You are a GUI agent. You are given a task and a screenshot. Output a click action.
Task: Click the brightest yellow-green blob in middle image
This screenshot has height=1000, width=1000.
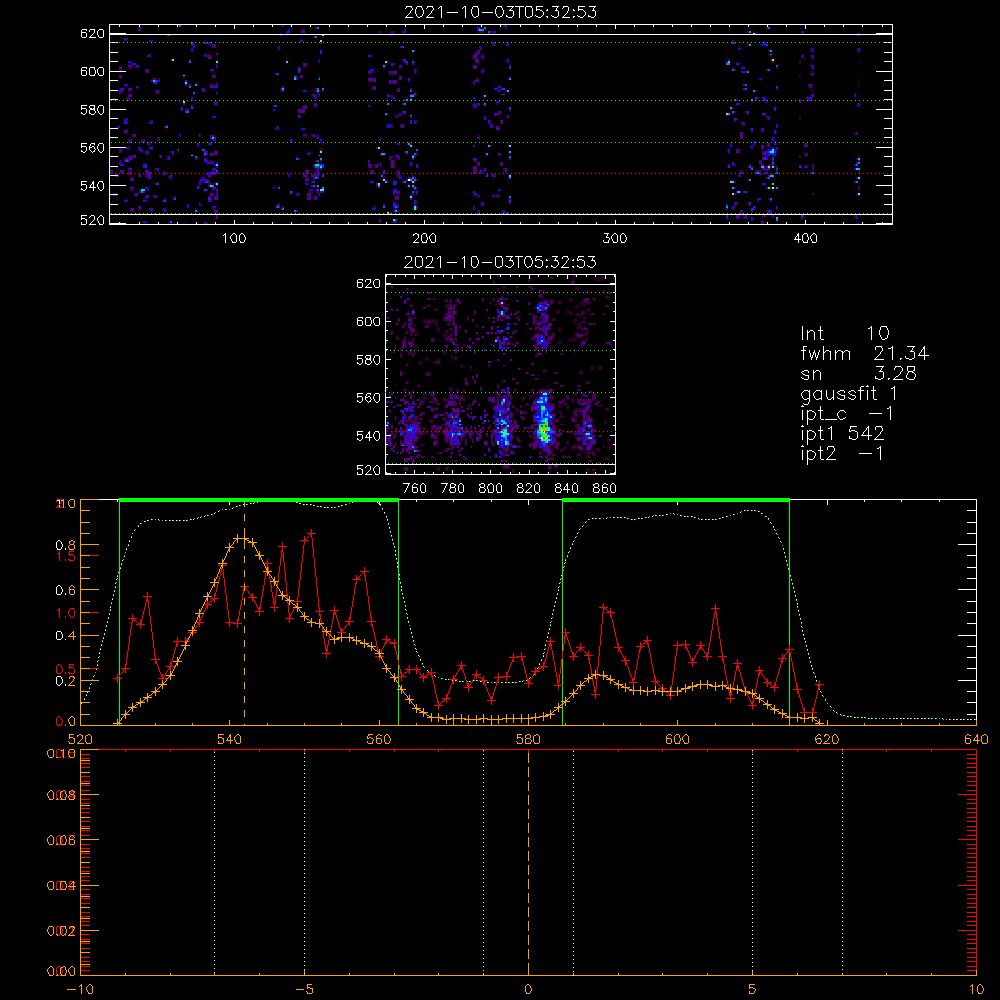(x=543, y=431)
